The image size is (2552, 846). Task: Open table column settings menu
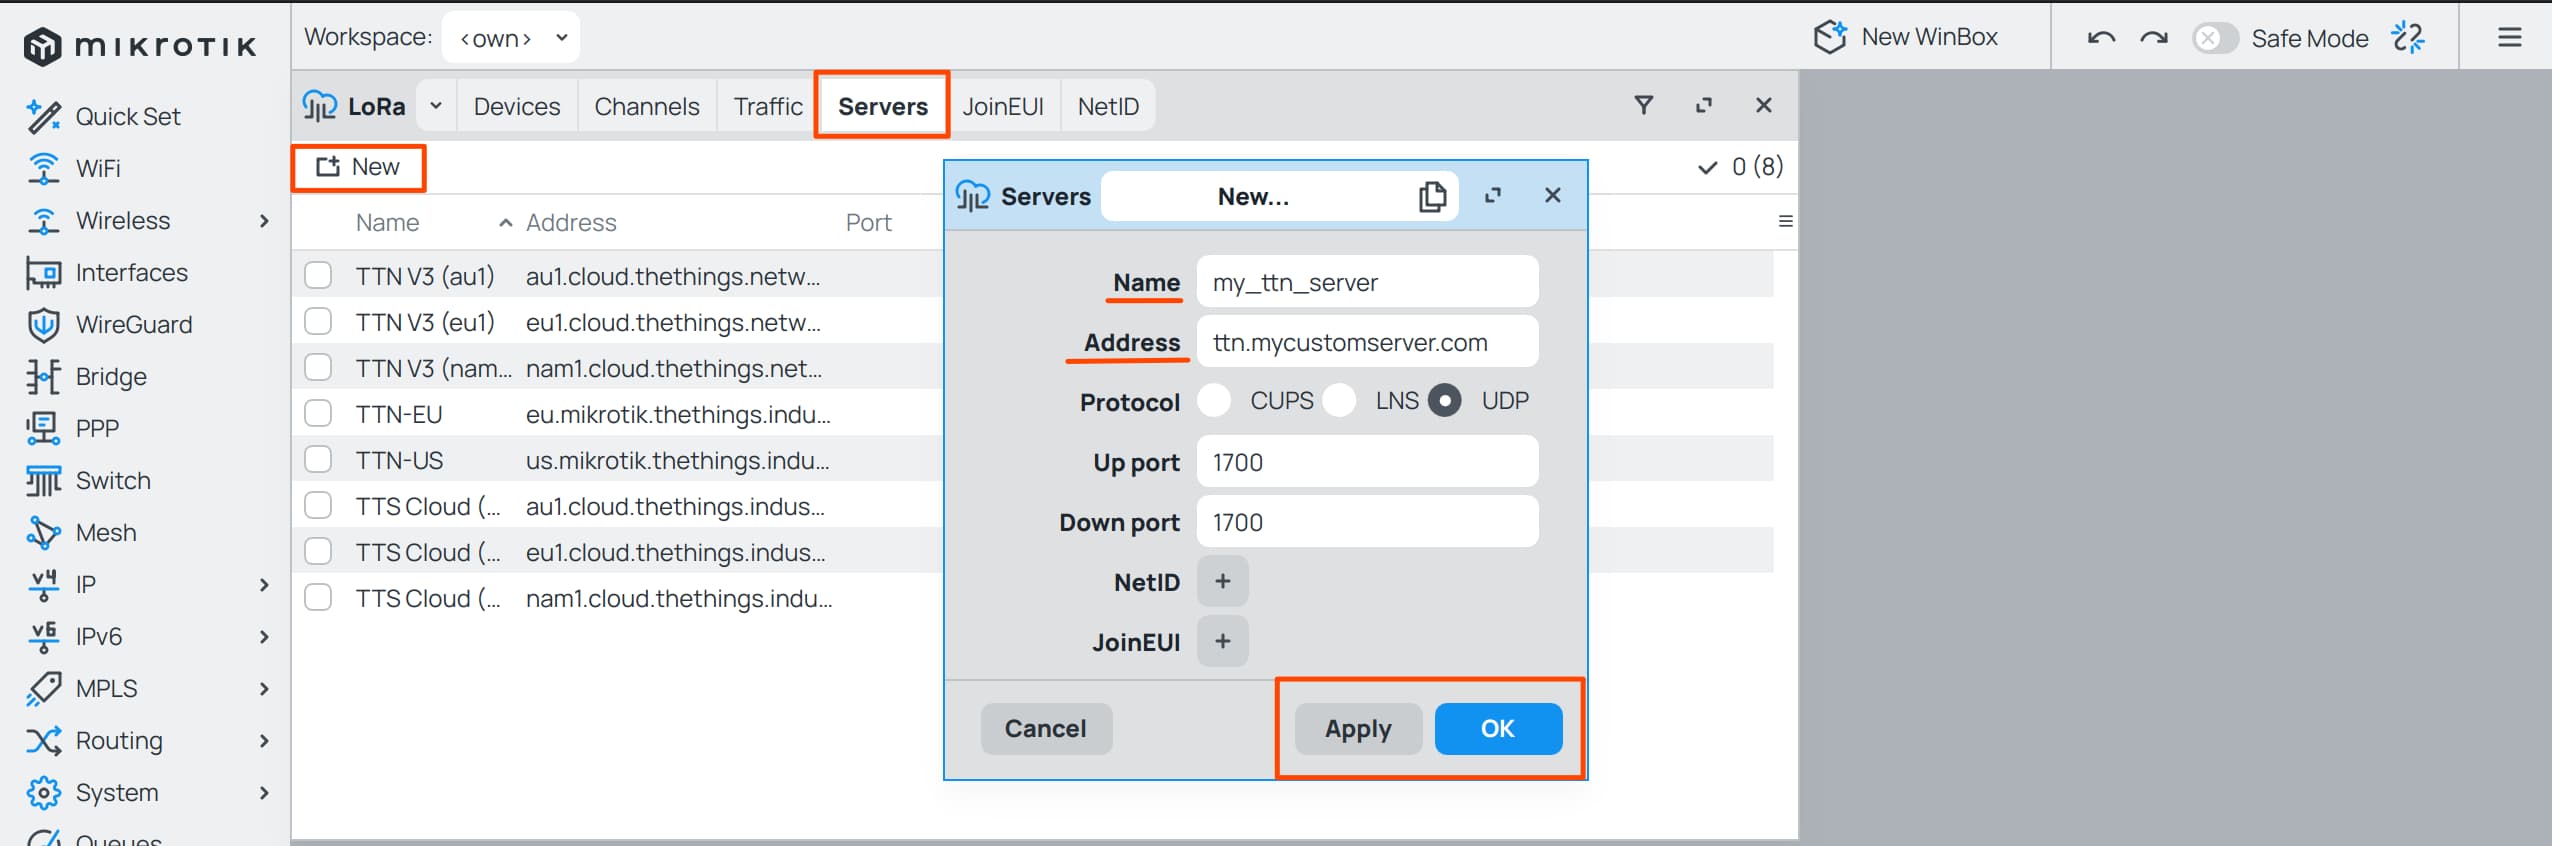1785,222
